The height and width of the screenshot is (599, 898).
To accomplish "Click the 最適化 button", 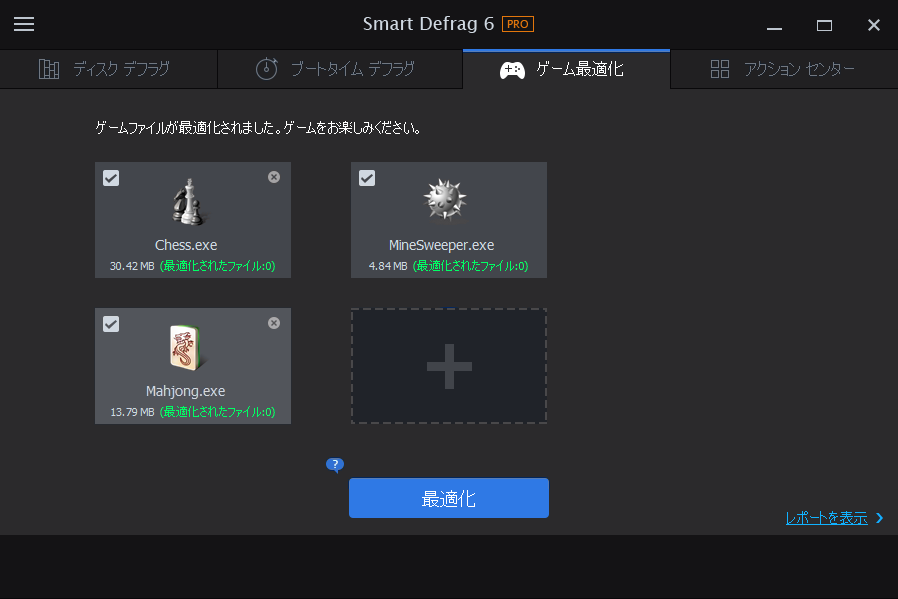I will coord(449,498).
